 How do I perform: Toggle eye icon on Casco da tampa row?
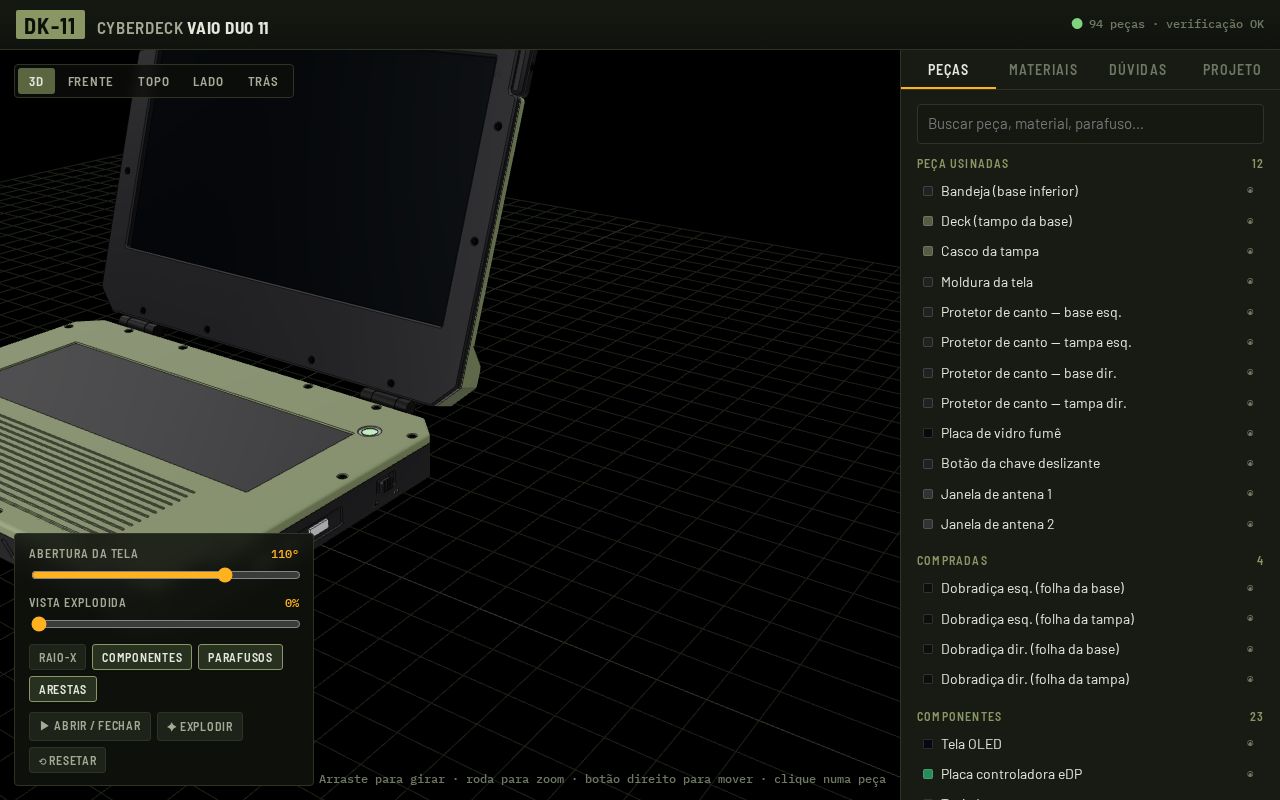coord(1250,251)
